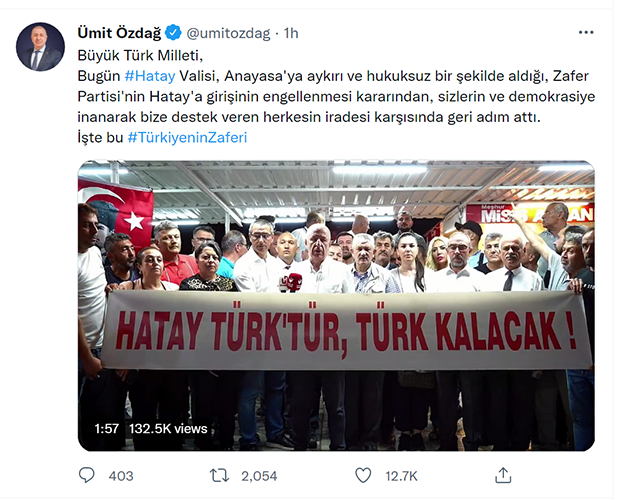Click the Ümit Özdağ display name
This screenshot has height=500, width=641.
point(119,33)
